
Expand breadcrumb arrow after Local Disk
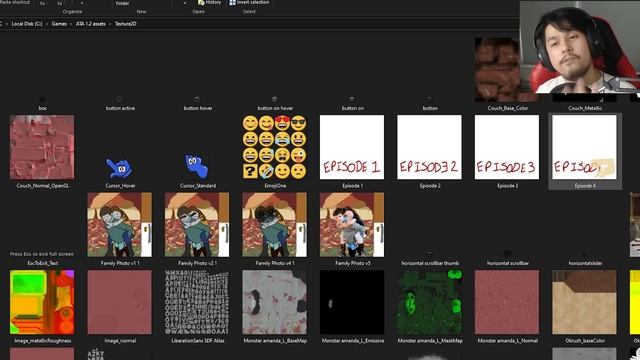(x=47, y=24)
